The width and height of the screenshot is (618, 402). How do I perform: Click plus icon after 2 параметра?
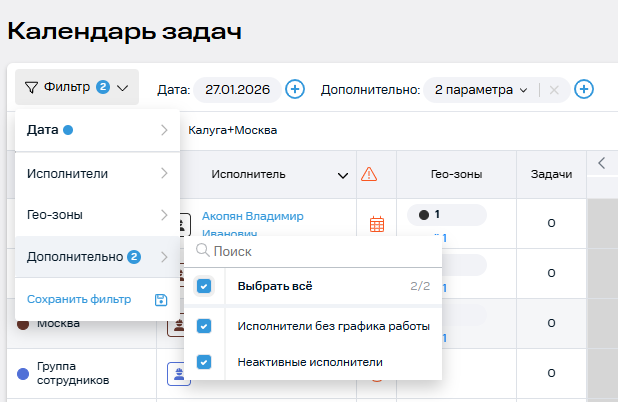[584, 89]
